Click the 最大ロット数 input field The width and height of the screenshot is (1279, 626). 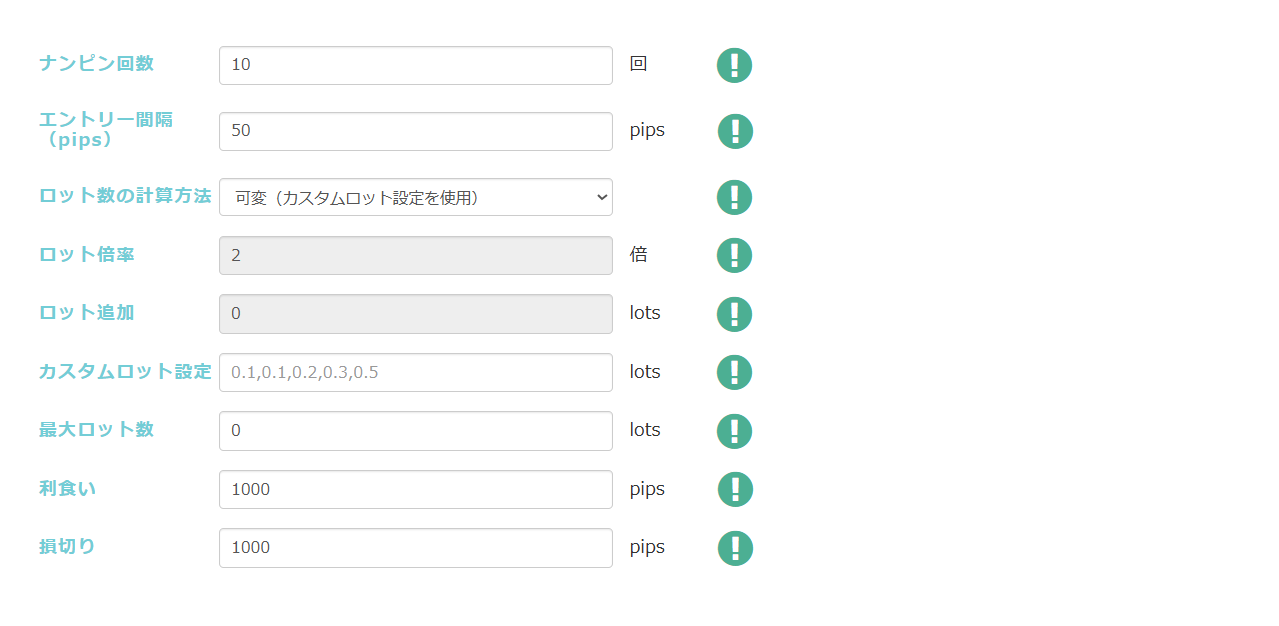tap(416, 431)
